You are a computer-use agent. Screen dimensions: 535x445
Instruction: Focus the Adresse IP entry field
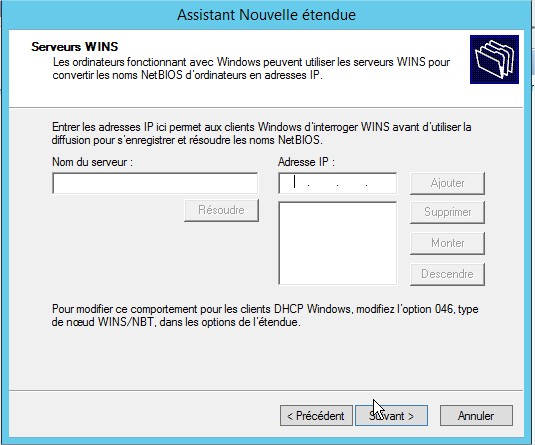coord(337,183)
